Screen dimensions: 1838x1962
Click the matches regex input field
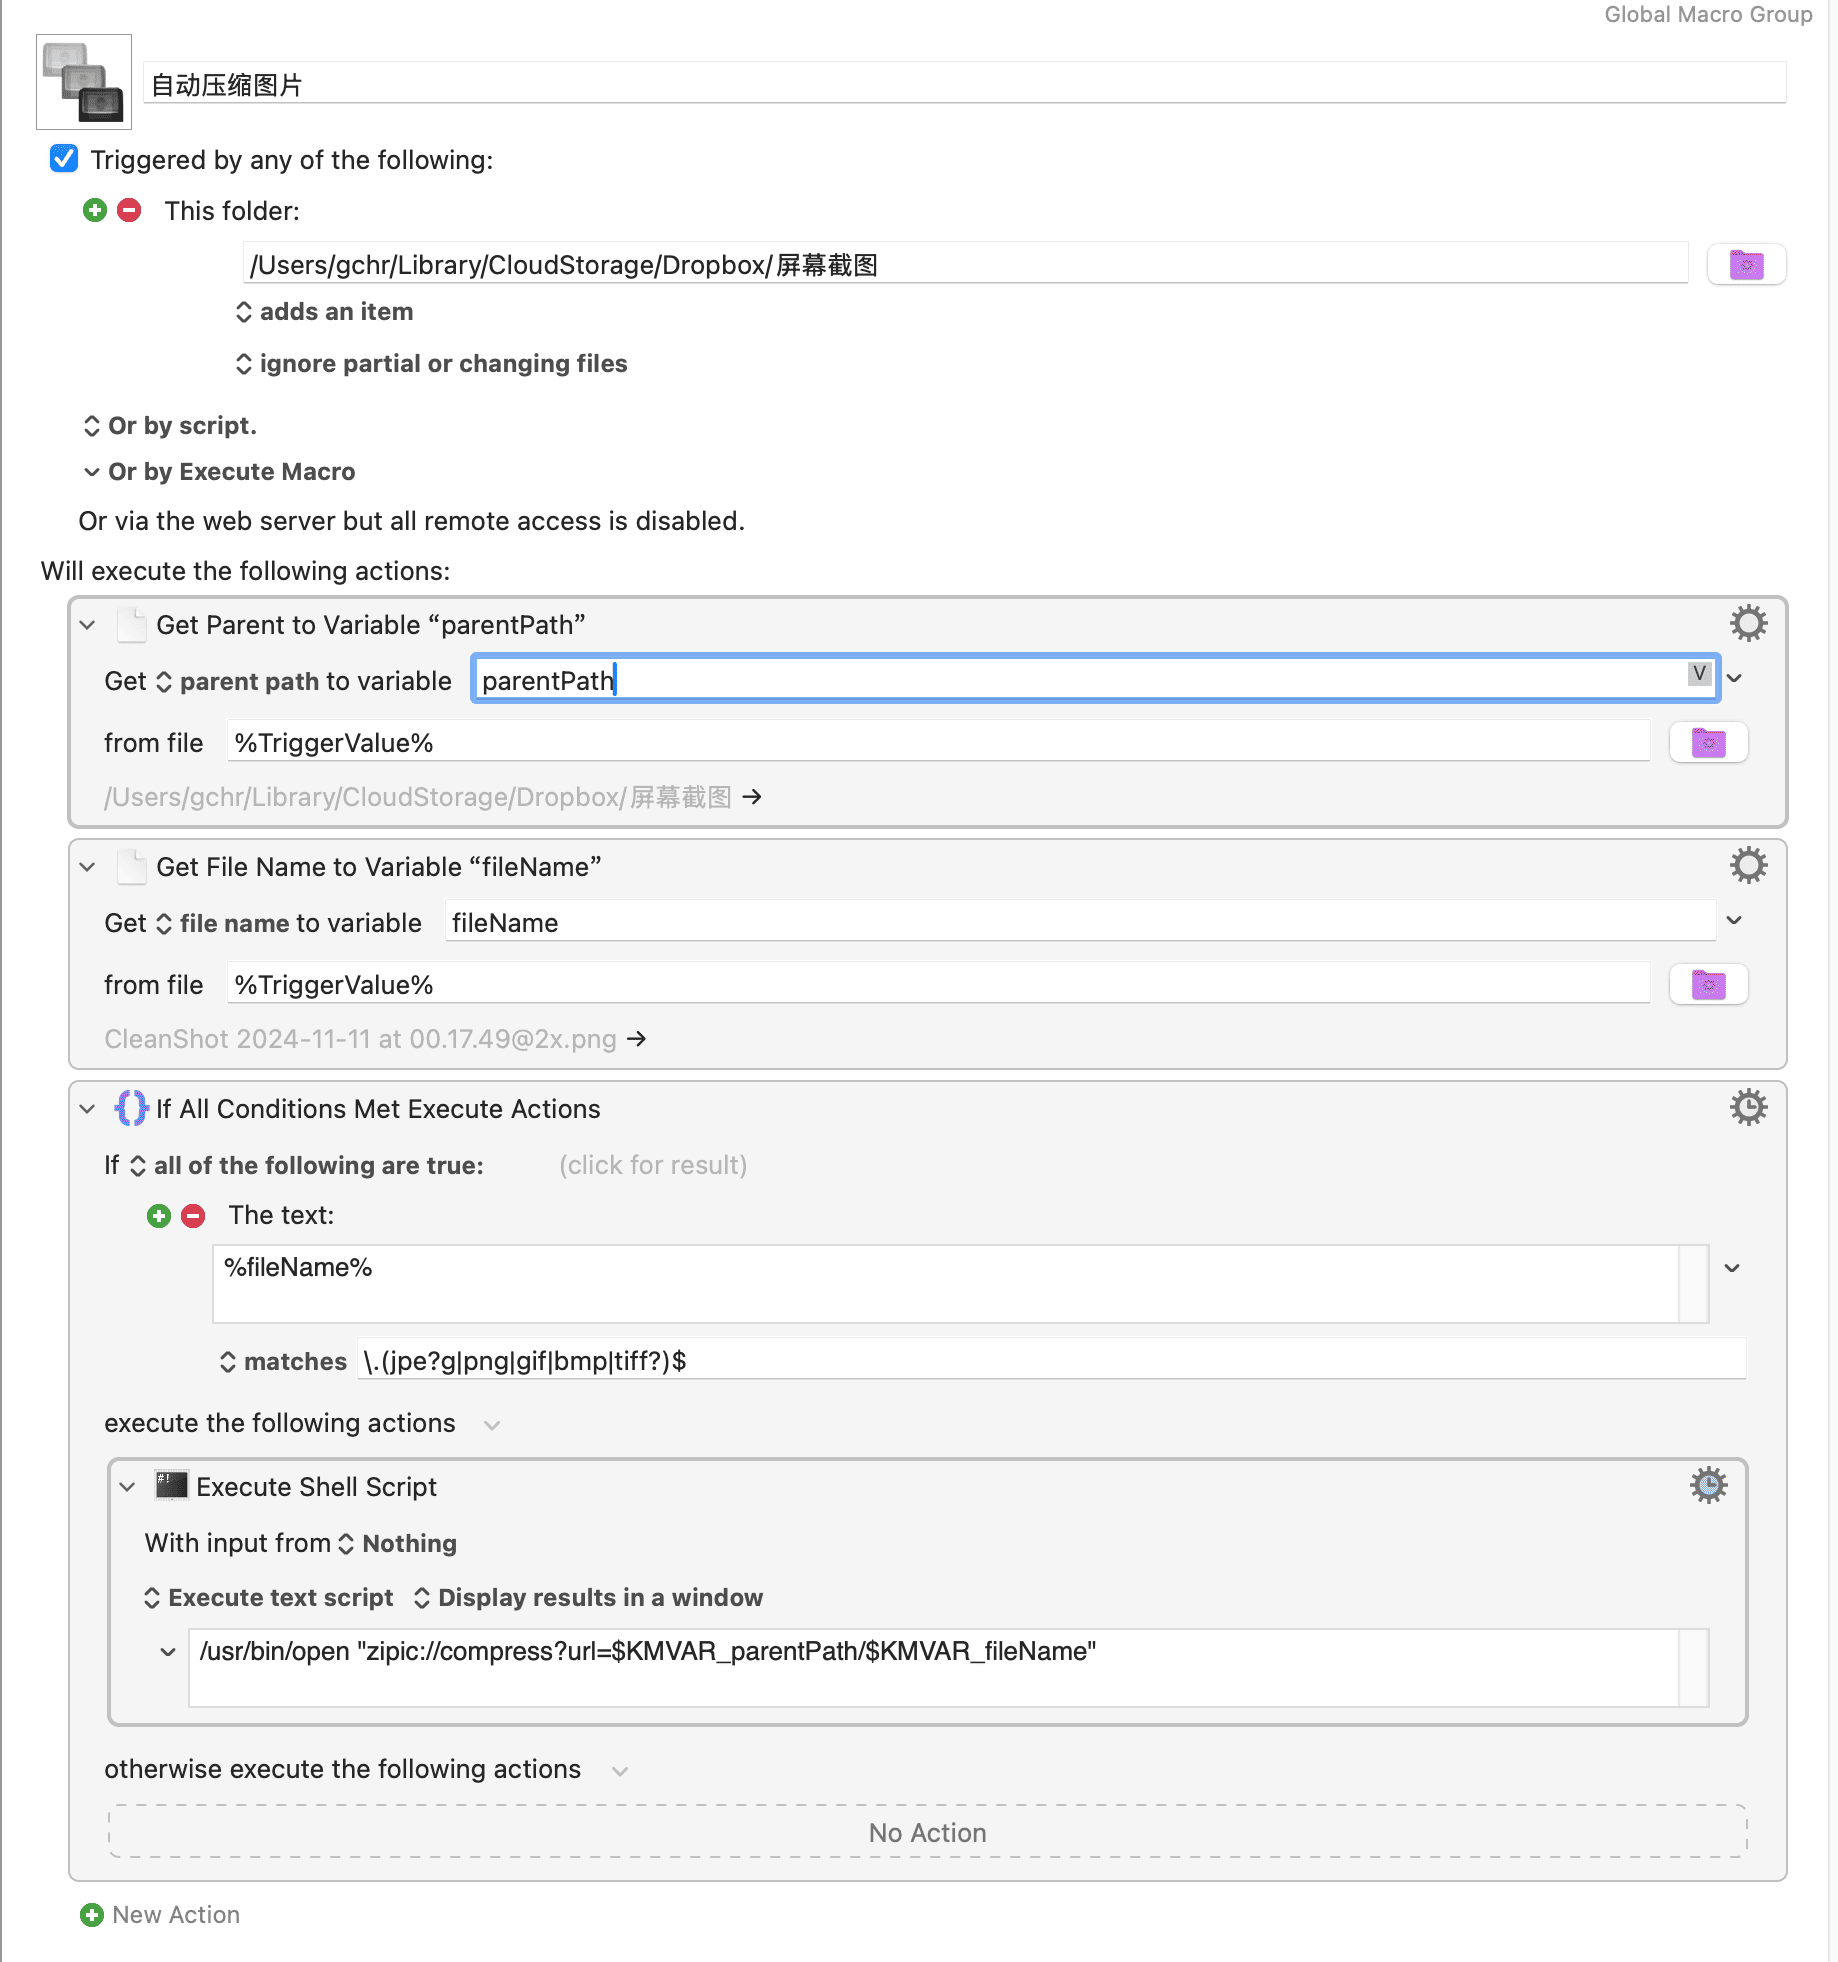[1052, 1361]
